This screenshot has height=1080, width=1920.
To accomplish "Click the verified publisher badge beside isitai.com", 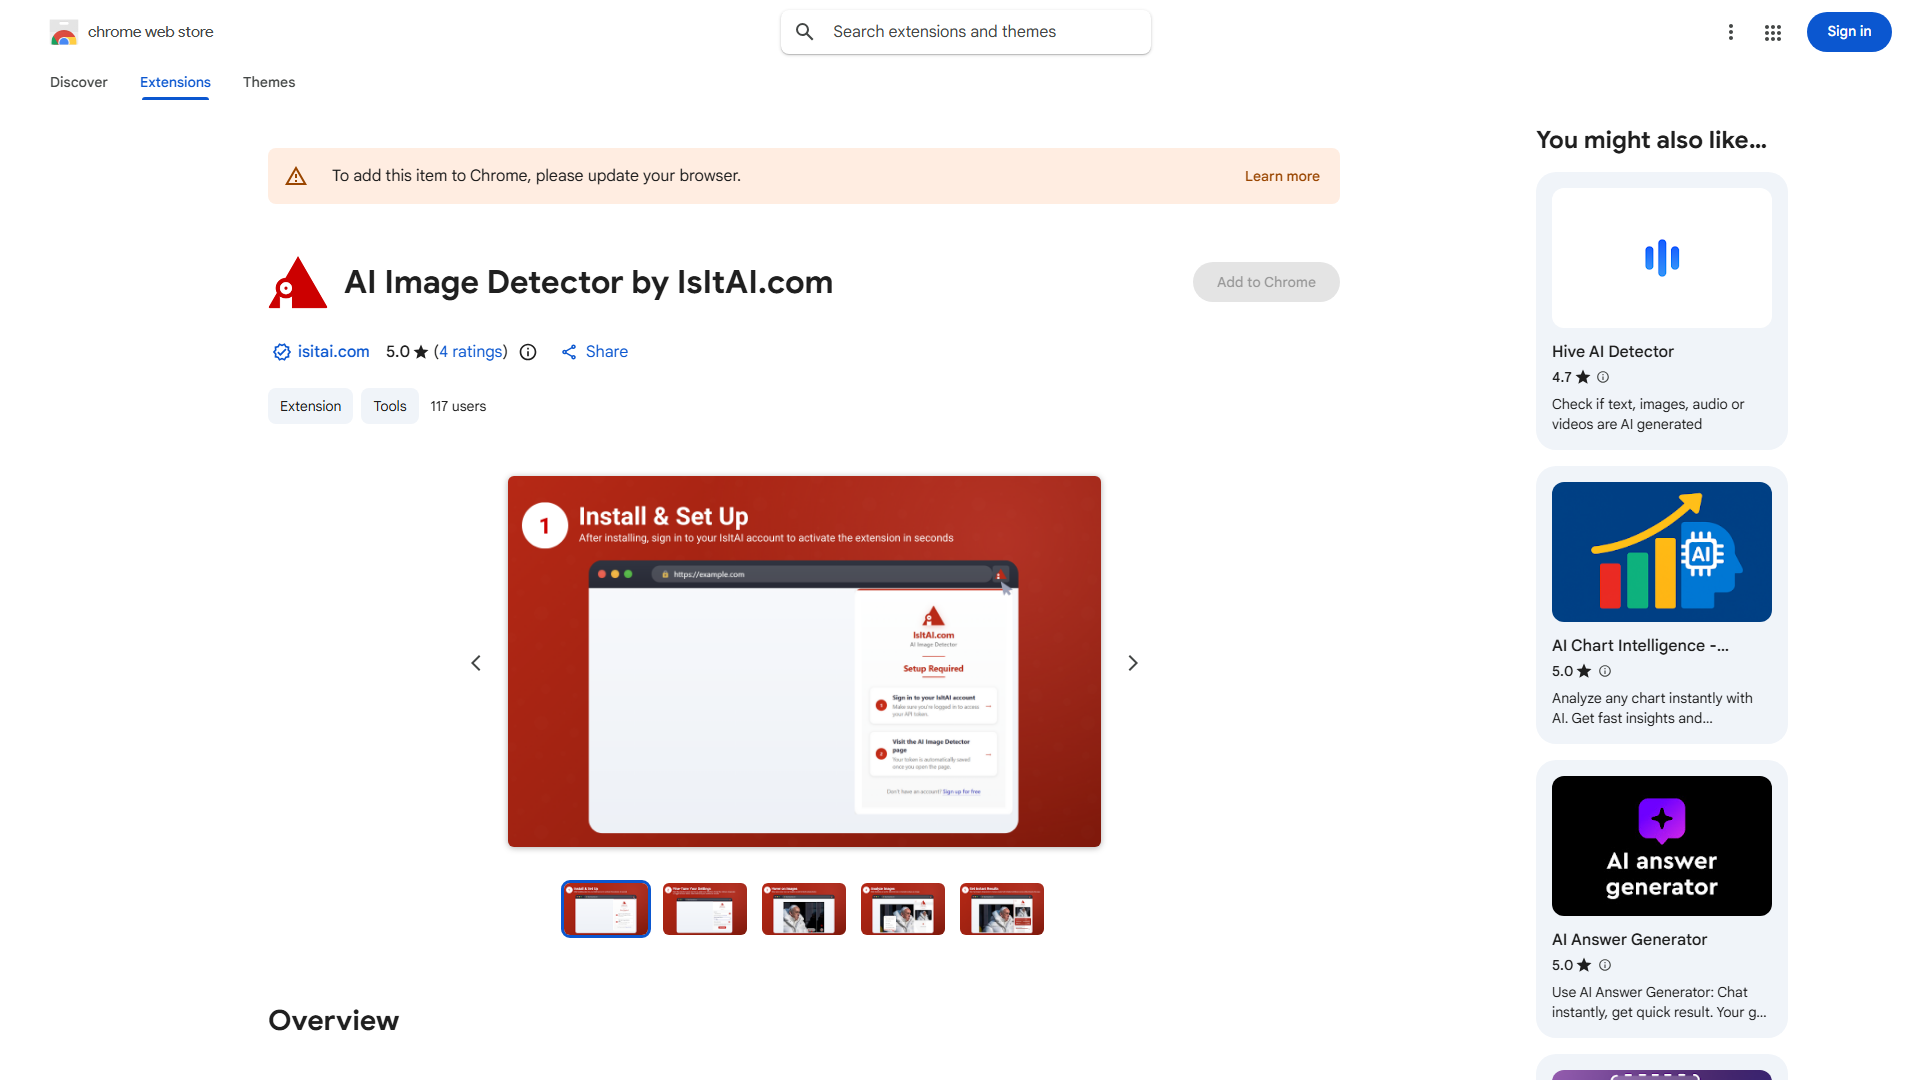I will coord(281,352).
